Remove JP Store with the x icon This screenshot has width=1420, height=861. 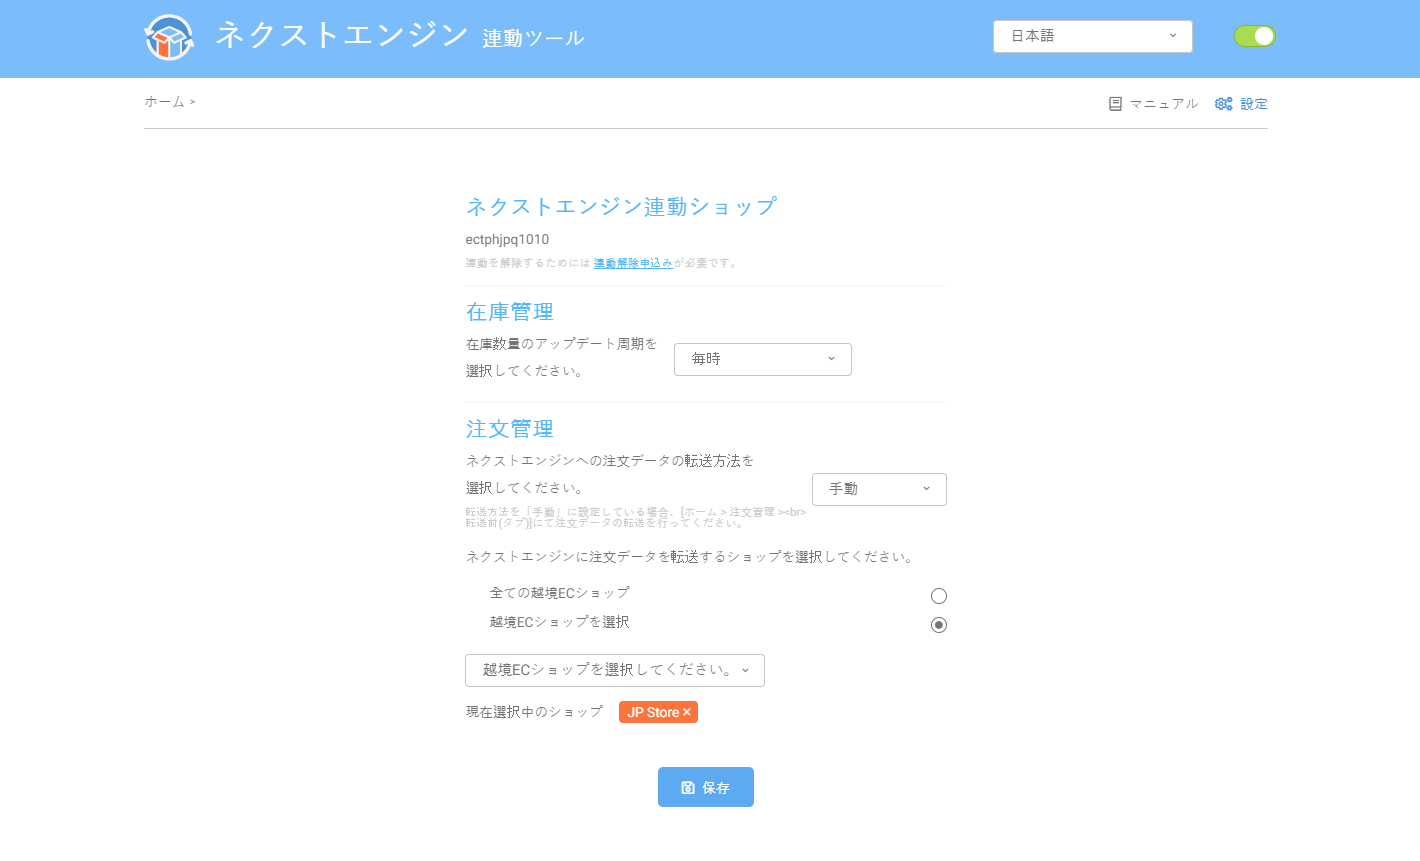click(x=687, y=712)
